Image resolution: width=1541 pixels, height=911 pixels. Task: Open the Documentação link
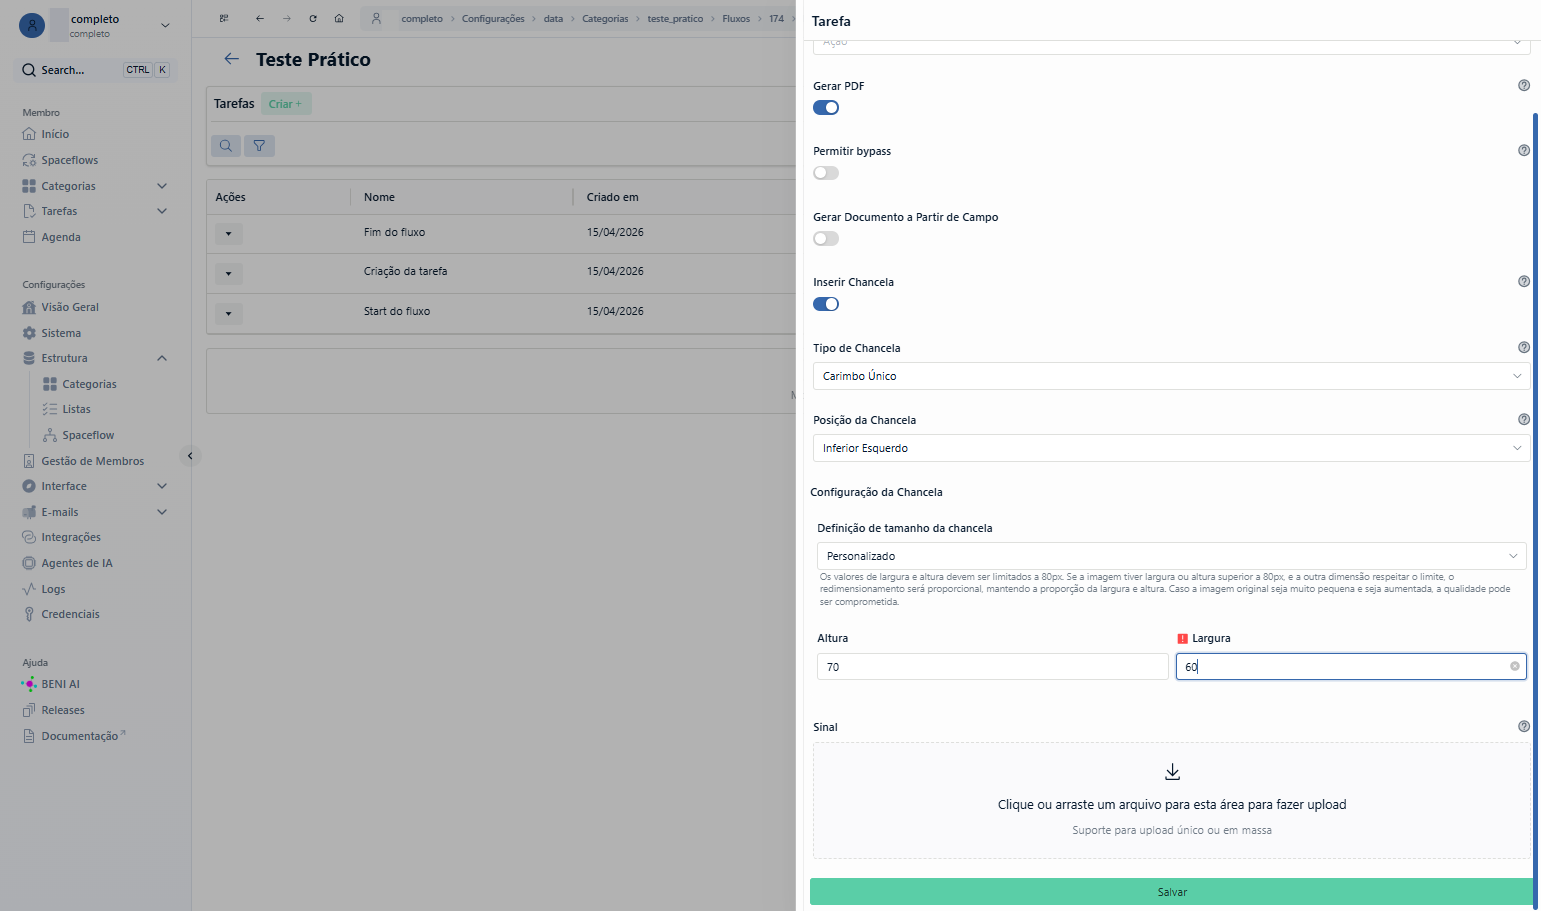pyautogui.click(x=80, y=736)
